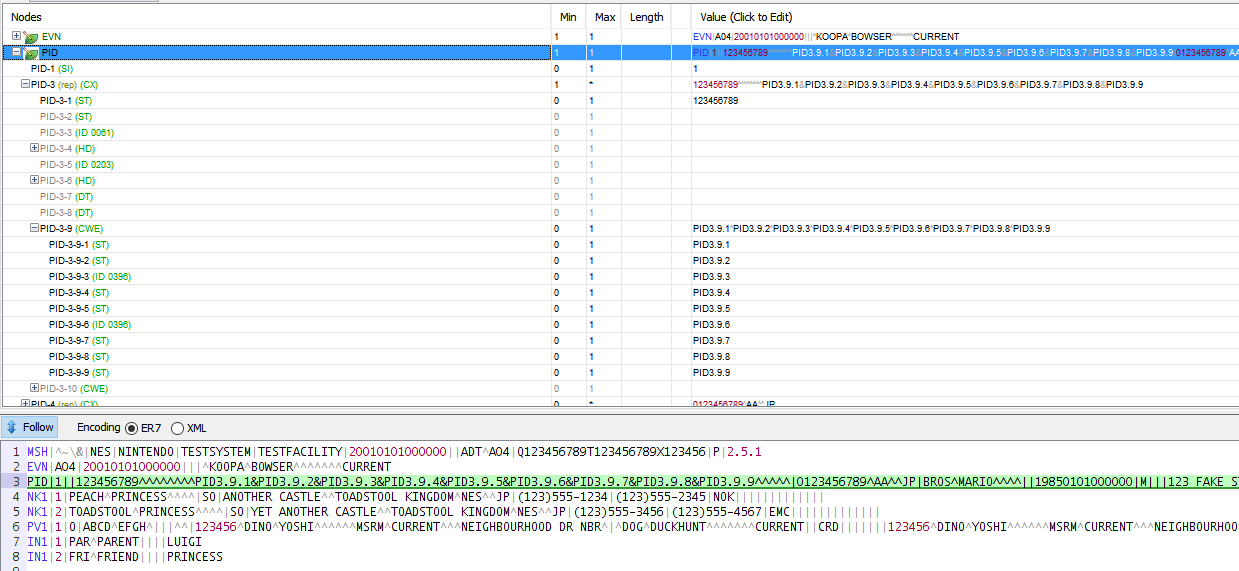Toggle the Follow button

(31, 428)
